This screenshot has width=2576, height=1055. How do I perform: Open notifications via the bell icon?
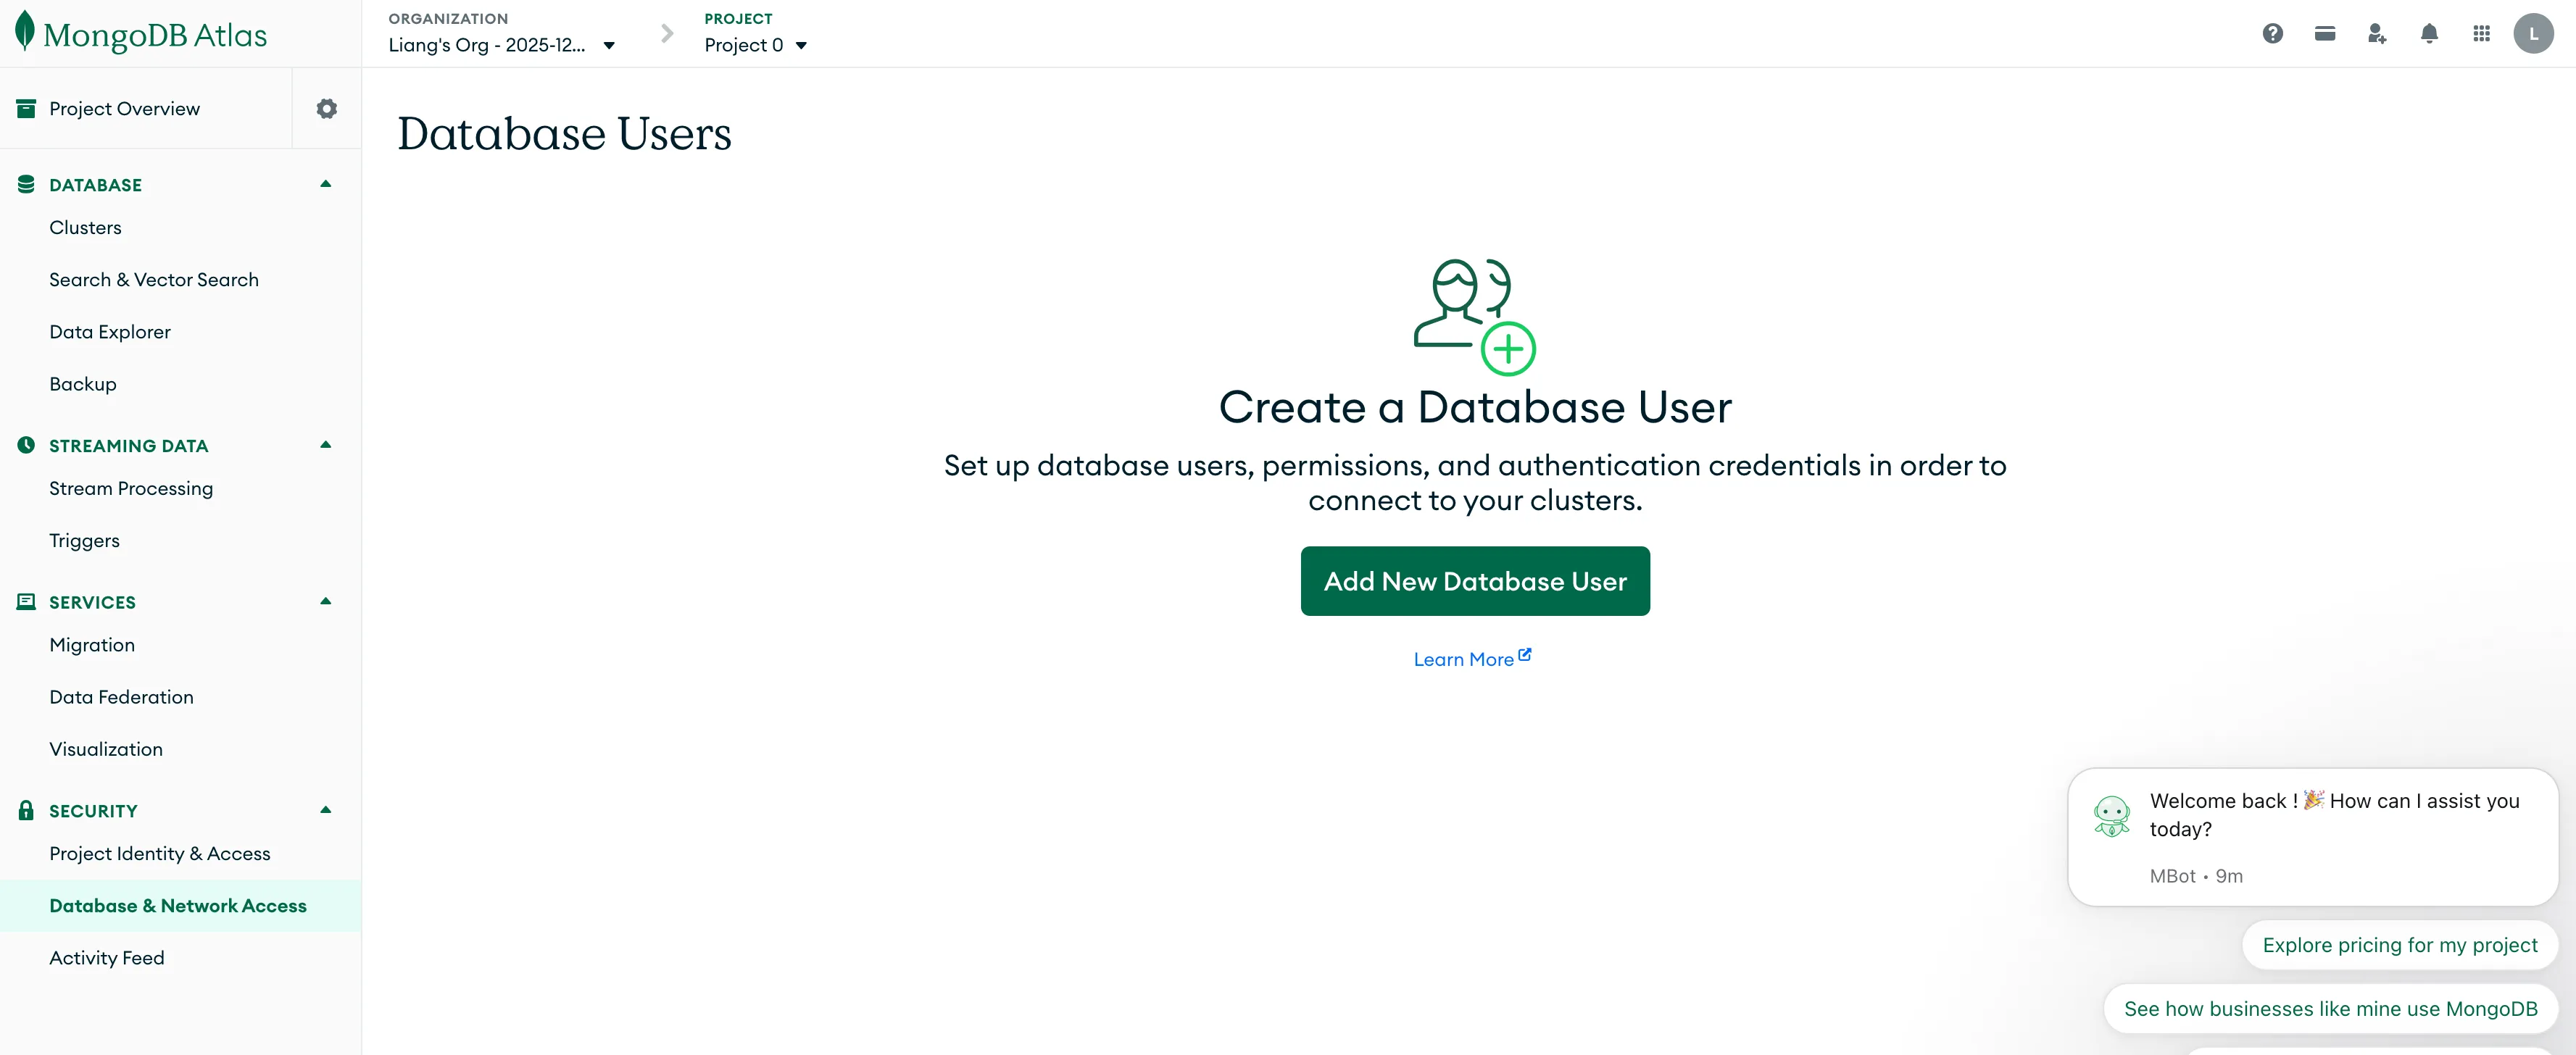pyautogui.click(x=2429, y=33)
